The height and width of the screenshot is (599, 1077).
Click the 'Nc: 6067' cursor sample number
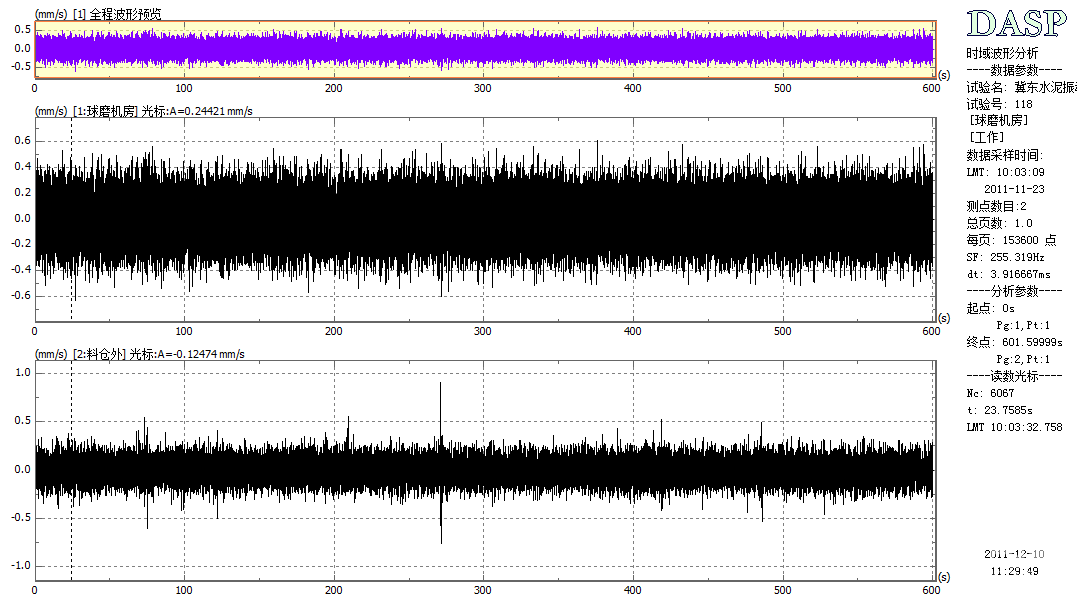990,394
